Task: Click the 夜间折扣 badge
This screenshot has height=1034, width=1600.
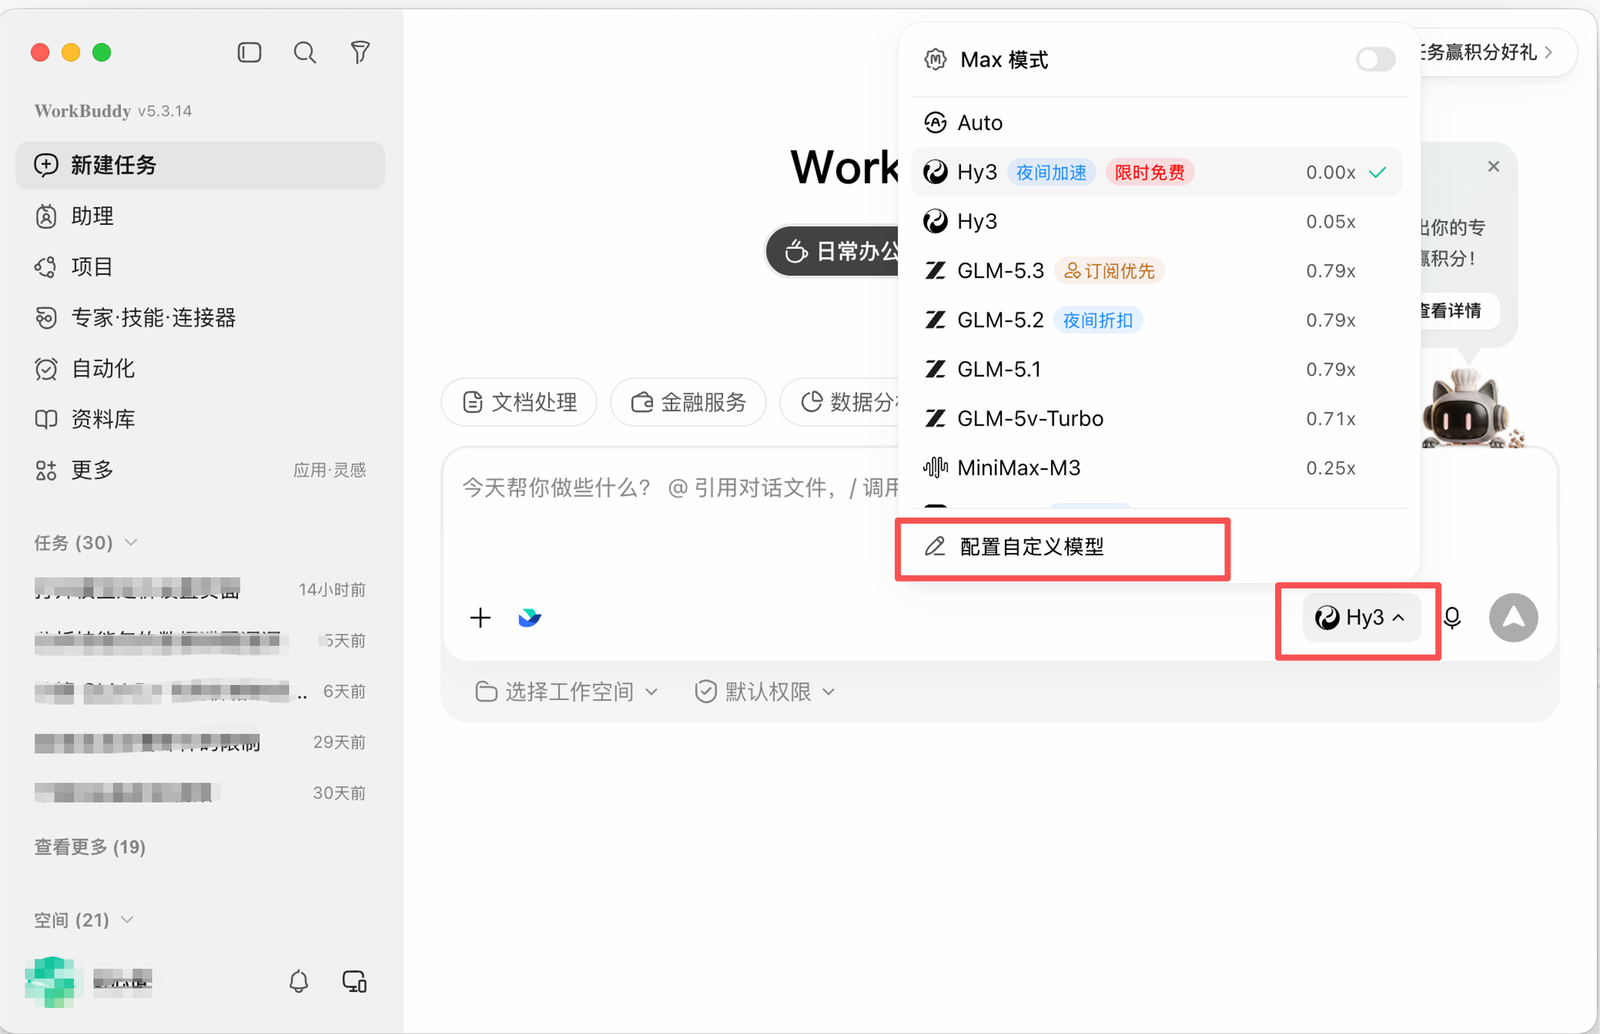Action: pyautogui.click(x=1098, y=320)
